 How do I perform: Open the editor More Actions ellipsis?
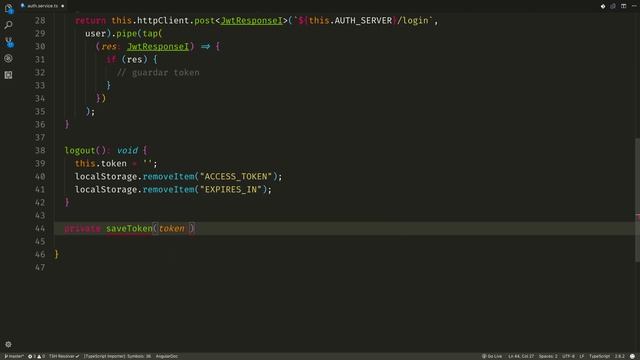[x=634, y=6]
